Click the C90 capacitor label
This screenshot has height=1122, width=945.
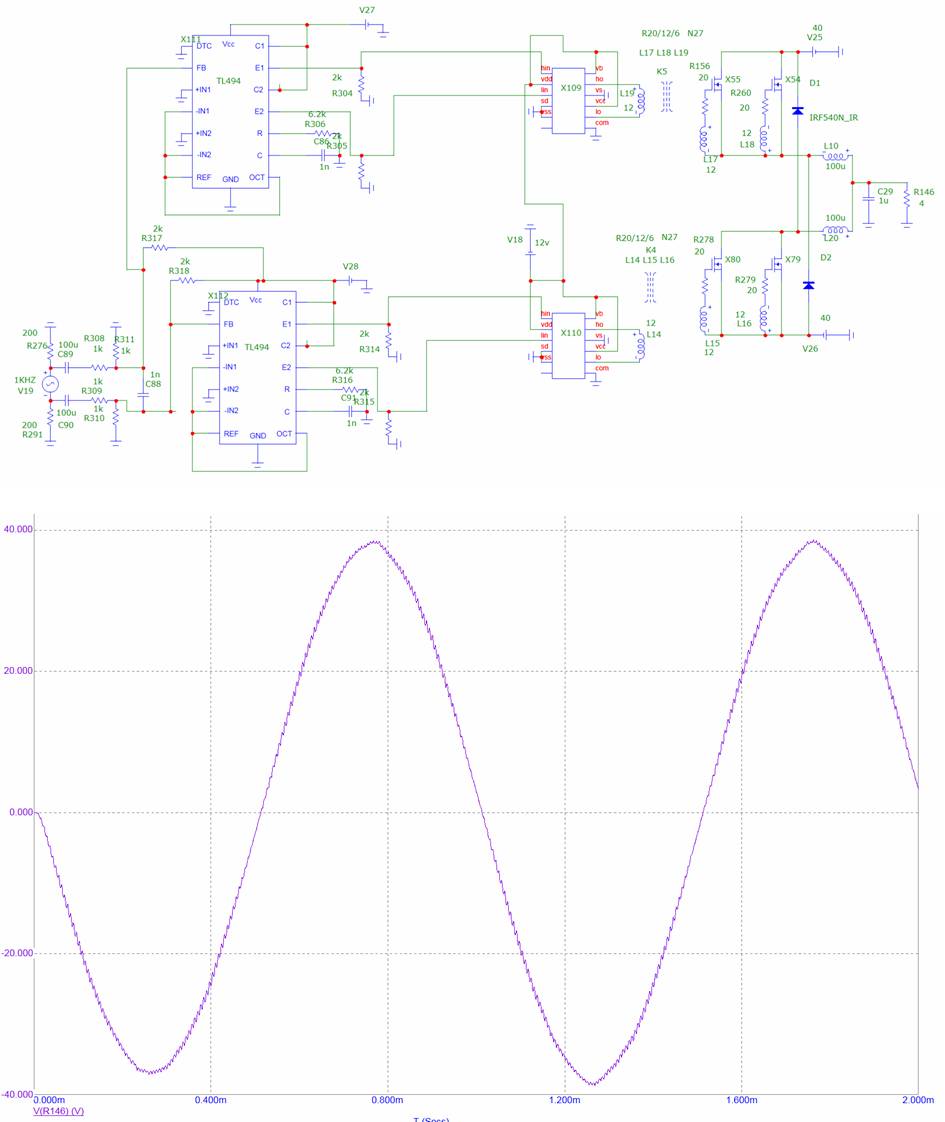tap(66, 425)
